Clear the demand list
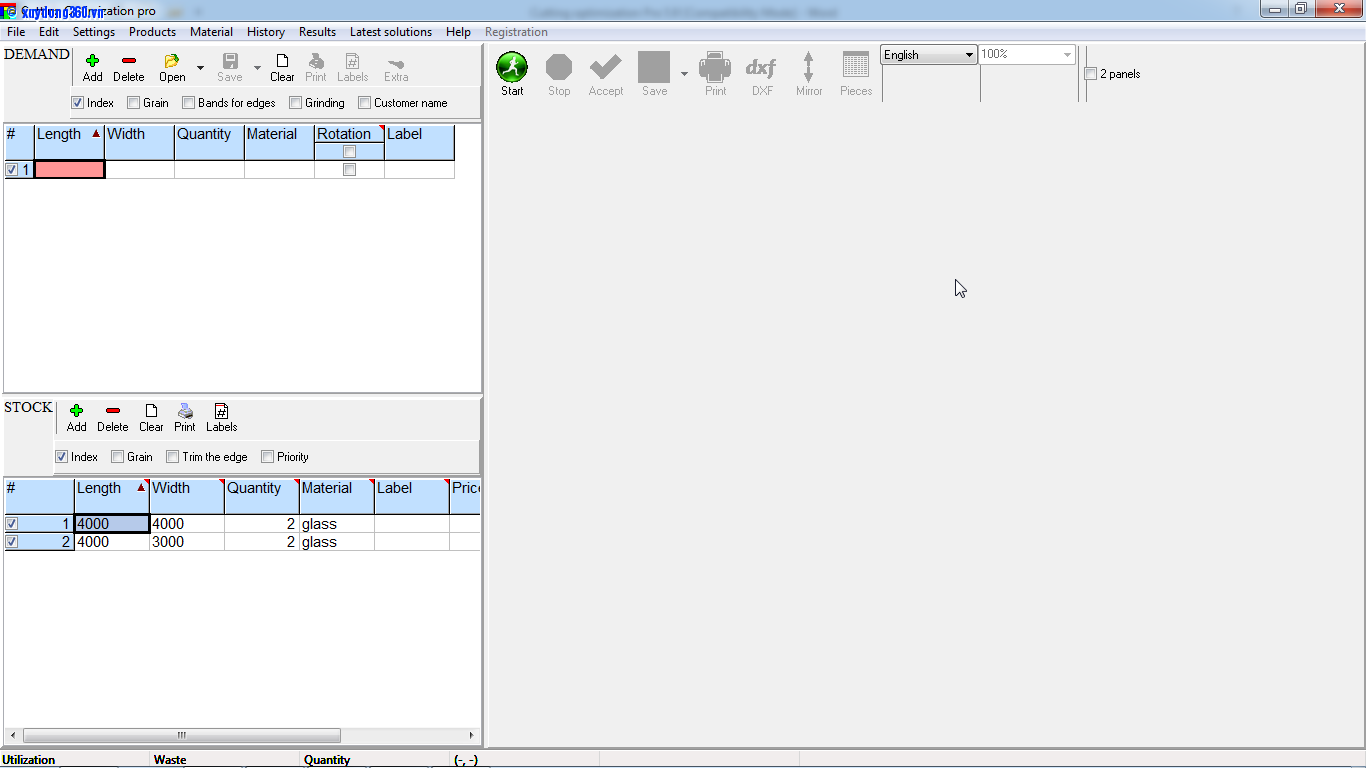The width and height of the screenshot is (1366, 768). pos(282,67)
